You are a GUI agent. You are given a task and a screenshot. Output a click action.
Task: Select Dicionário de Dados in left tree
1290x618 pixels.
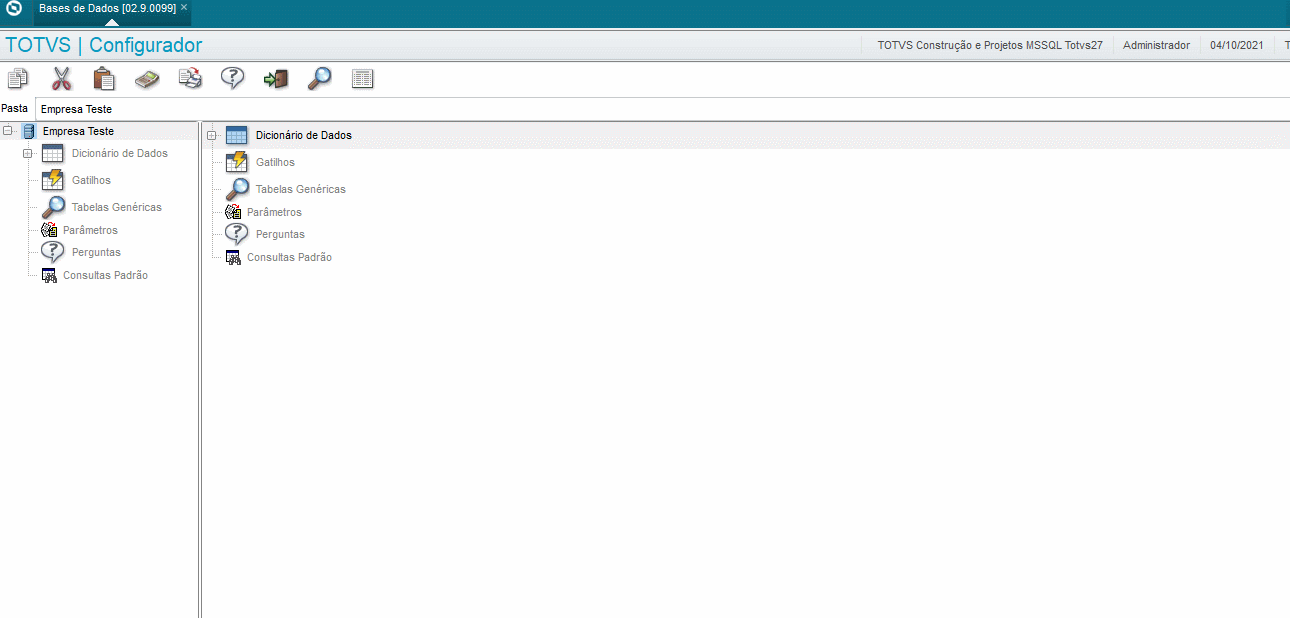pos(120,153)
